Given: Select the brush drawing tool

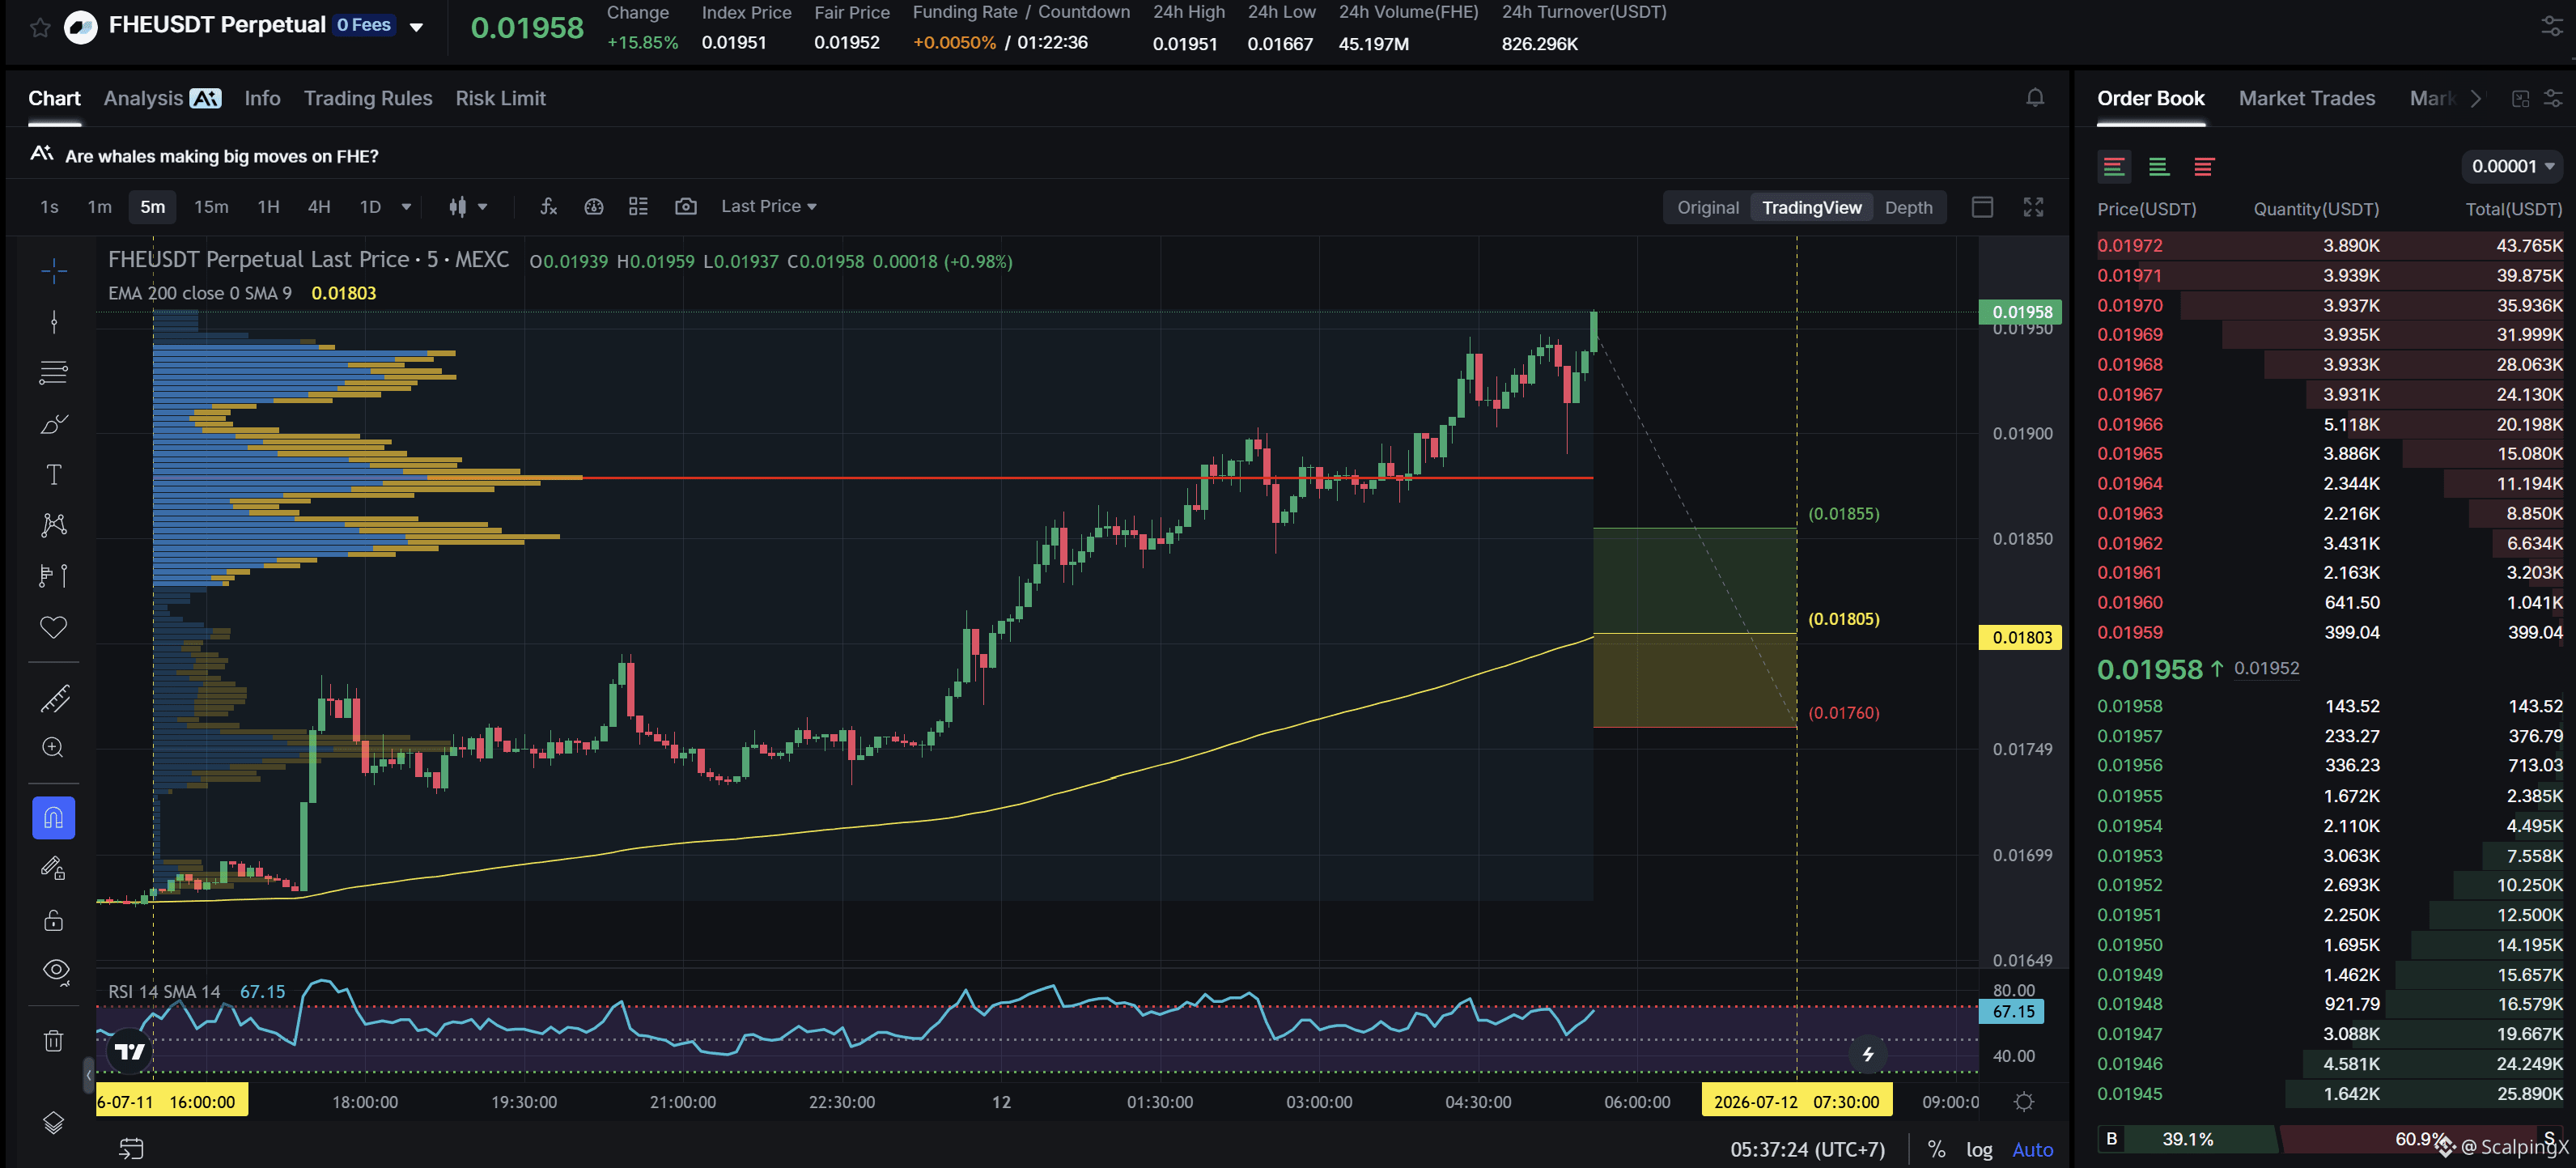Looking at the screenshot, I should click(54, 424).
